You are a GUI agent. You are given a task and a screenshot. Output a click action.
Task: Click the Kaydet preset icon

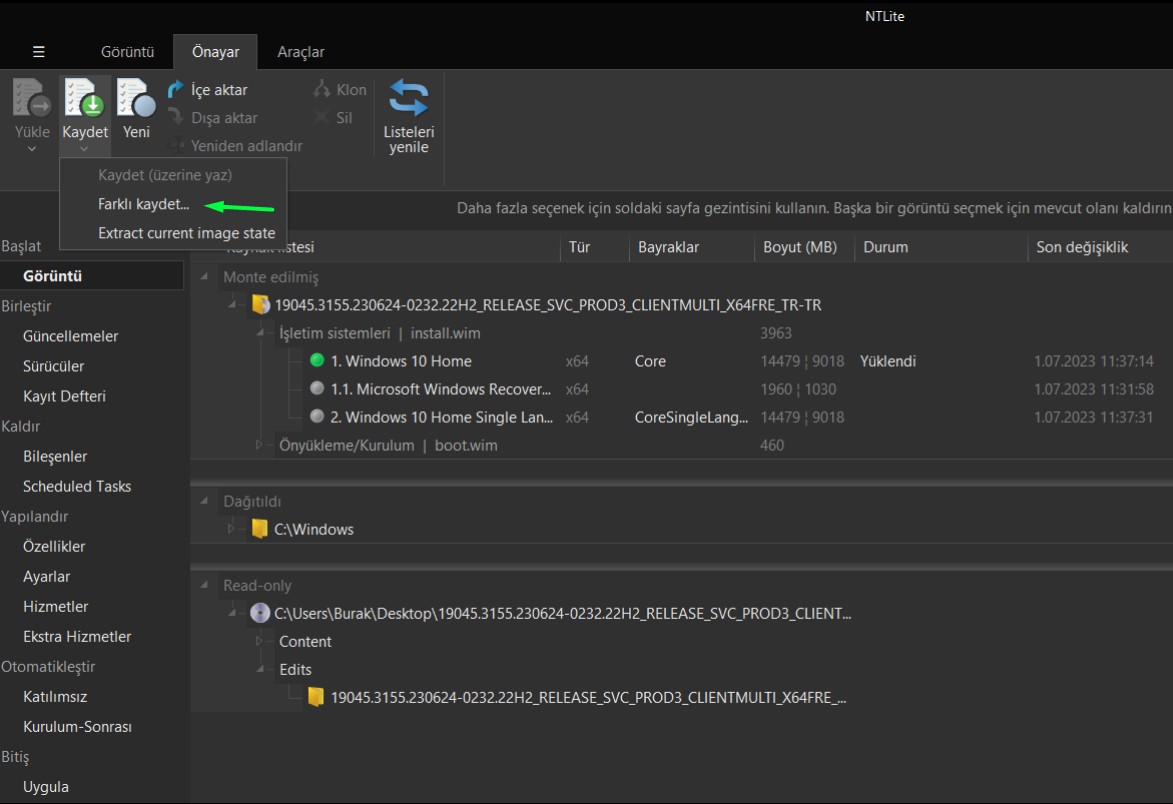[85, 98]
